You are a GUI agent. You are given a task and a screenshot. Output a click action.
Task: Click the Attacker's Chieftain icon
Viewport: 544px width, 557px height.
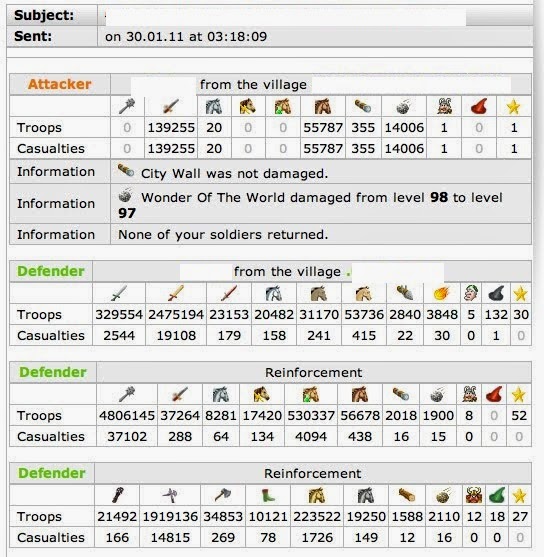(x=444, y=106)
